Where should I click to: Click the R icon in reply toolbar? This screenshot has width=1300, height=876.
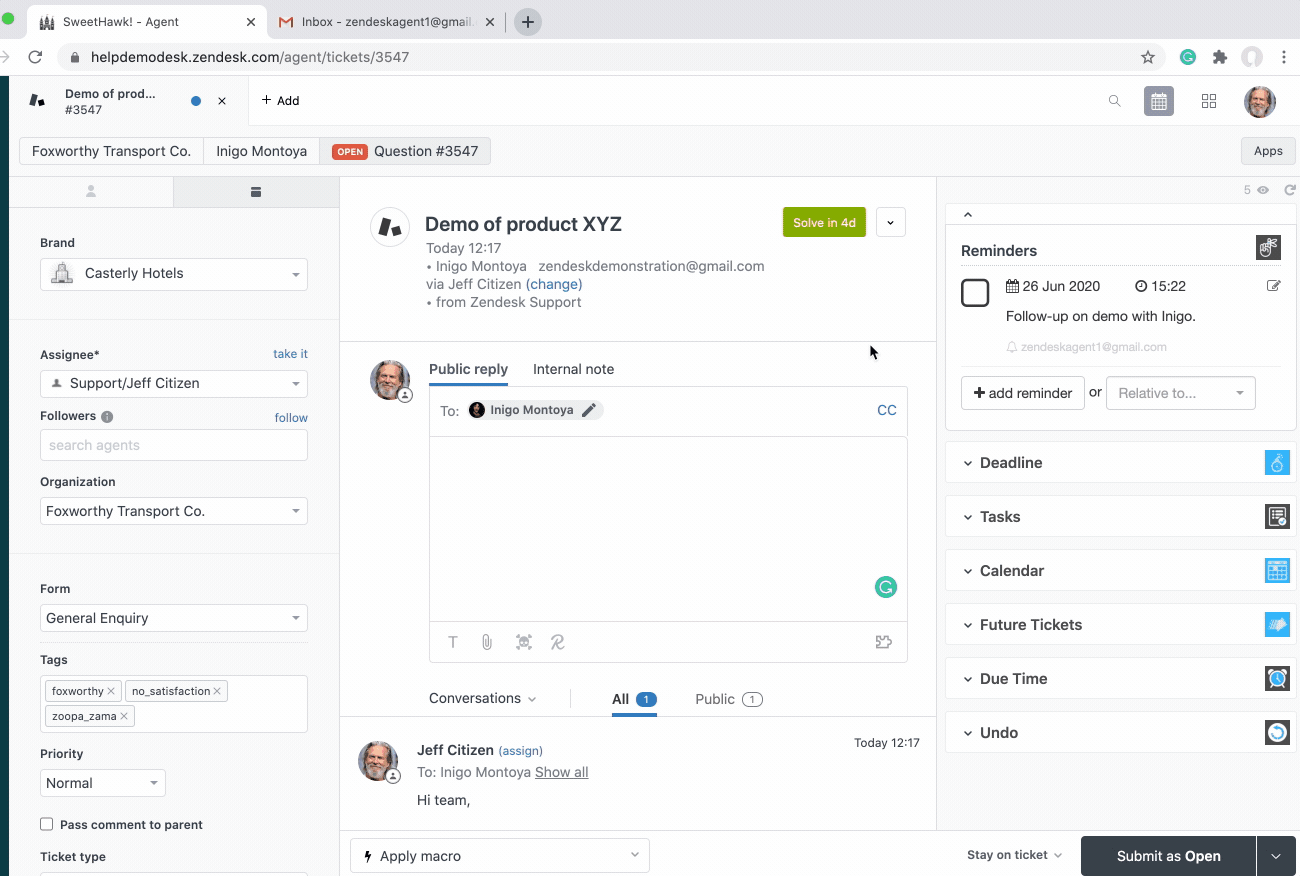click(x=558, y=642)
